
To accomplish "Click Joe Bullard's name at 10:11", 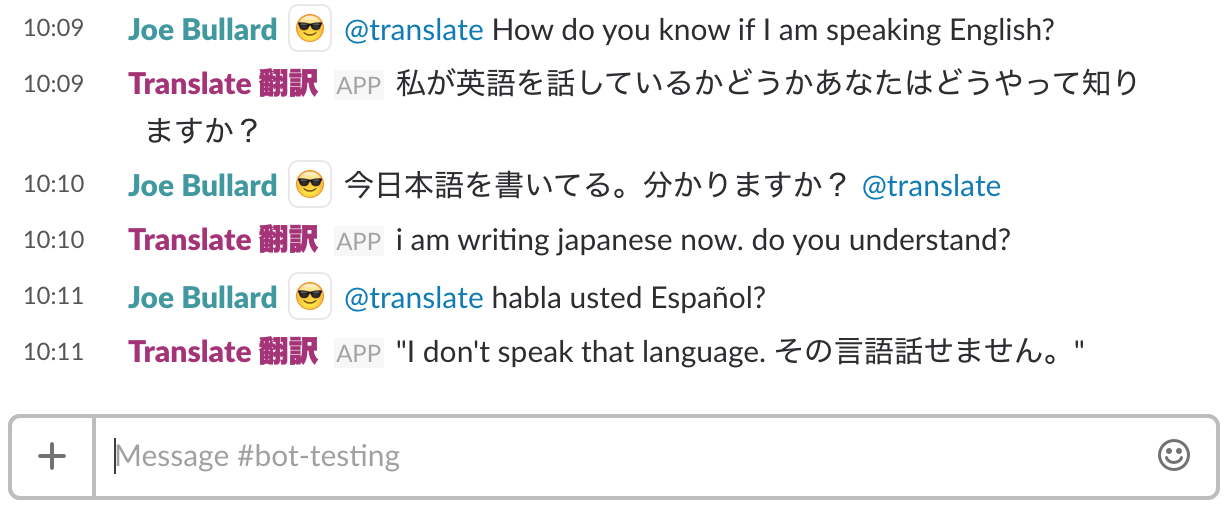I will (x=202, y=297).
